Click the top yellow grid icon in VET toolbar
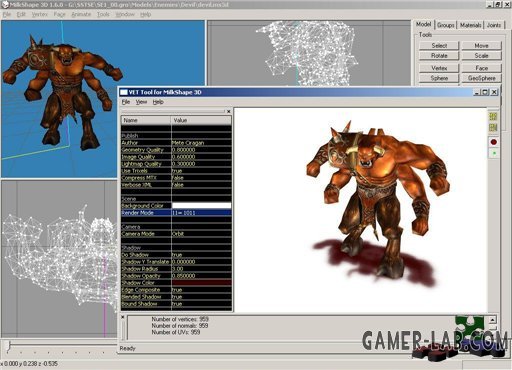This screenshot has width=512, height=370. pyautogui.click(x=493, y=116)
